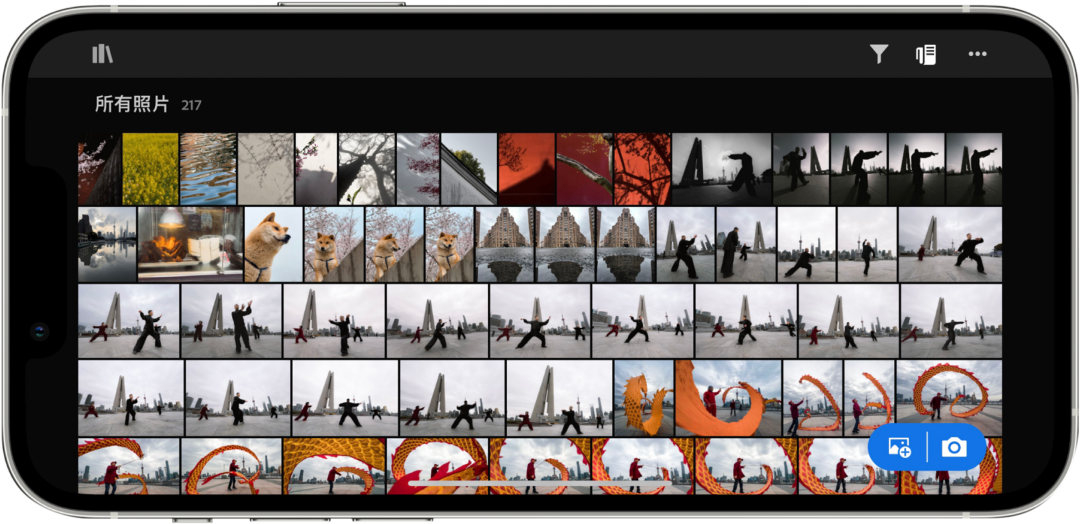The width and height of the screenshot is (1080, 524).
Task: Open the grey bare branches photo
Action: [266, 169]
